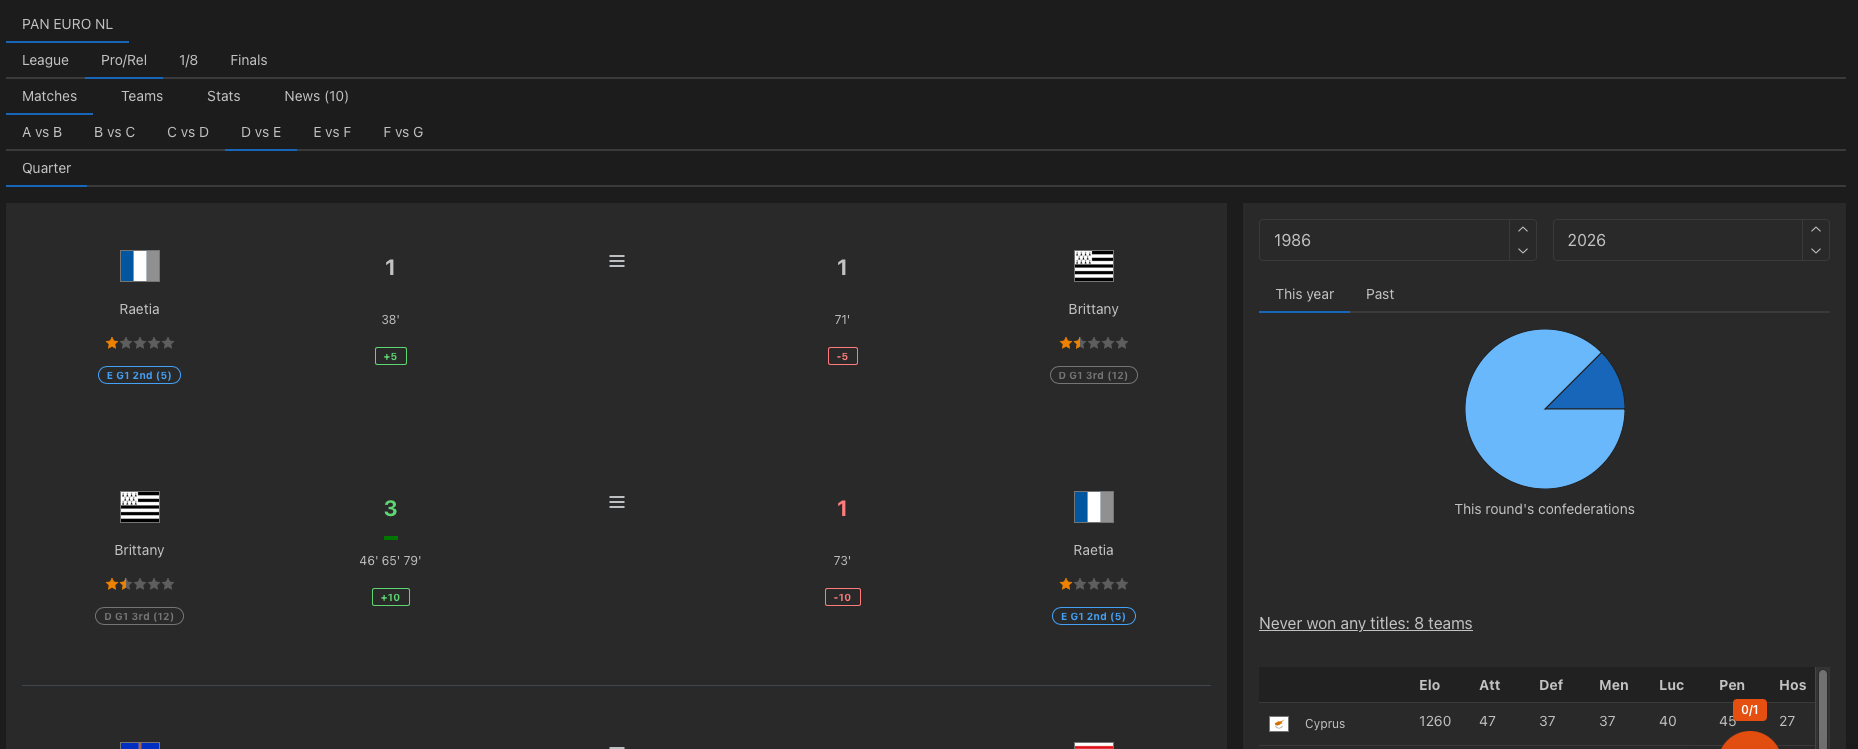Screen dimensions: 1858x749
Task: Focus the 2026 year input field
Action: tap(1678, 240)
